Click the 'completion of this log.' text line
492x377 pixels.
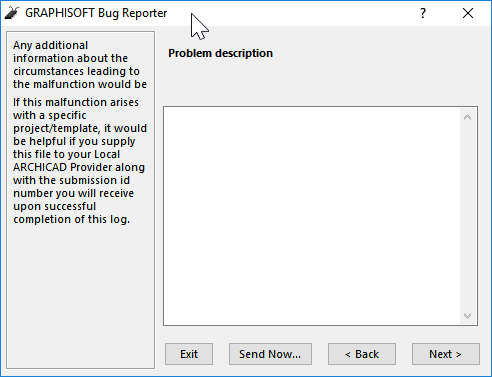(71, 219)
